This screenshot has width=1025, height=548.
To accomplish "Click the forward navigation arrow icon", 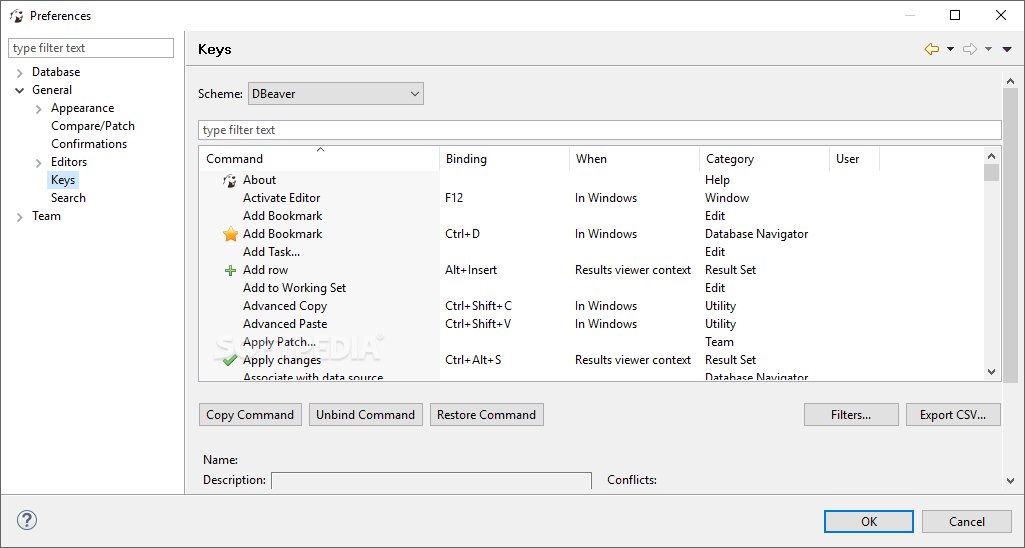I will pos(970,49).
